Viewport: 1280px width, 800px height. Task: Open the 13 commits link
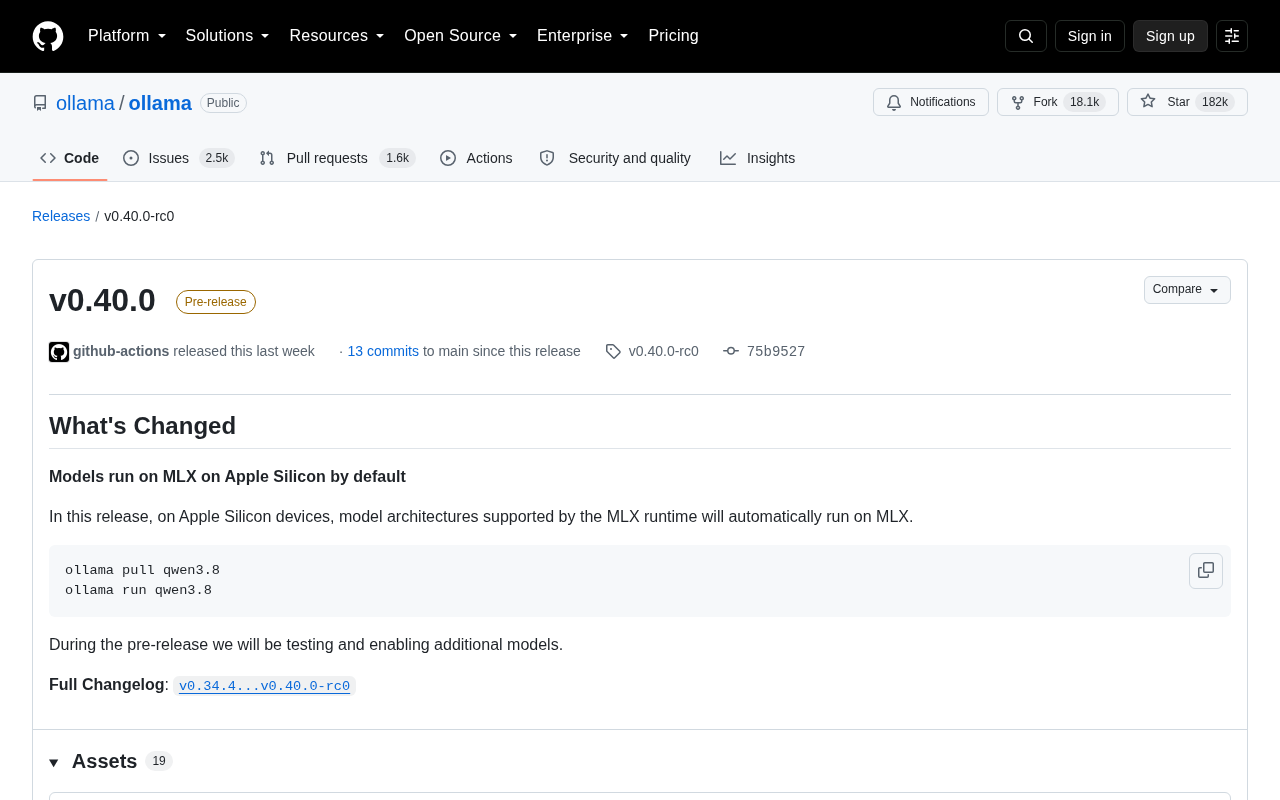383,351
